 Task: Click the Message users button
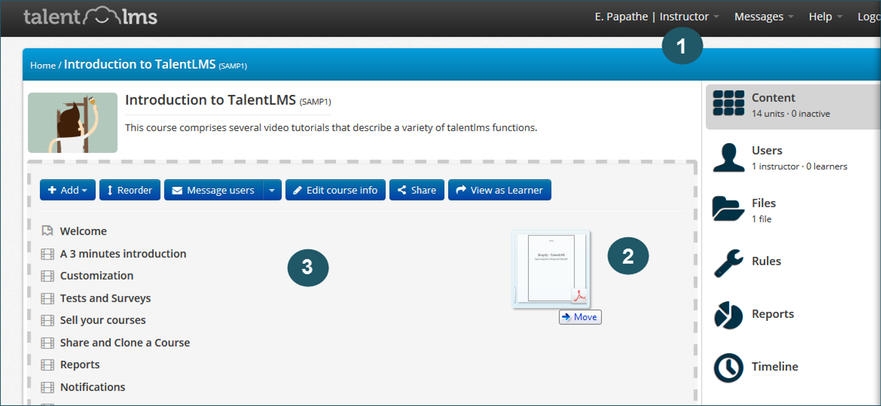(x=214, y=190)
